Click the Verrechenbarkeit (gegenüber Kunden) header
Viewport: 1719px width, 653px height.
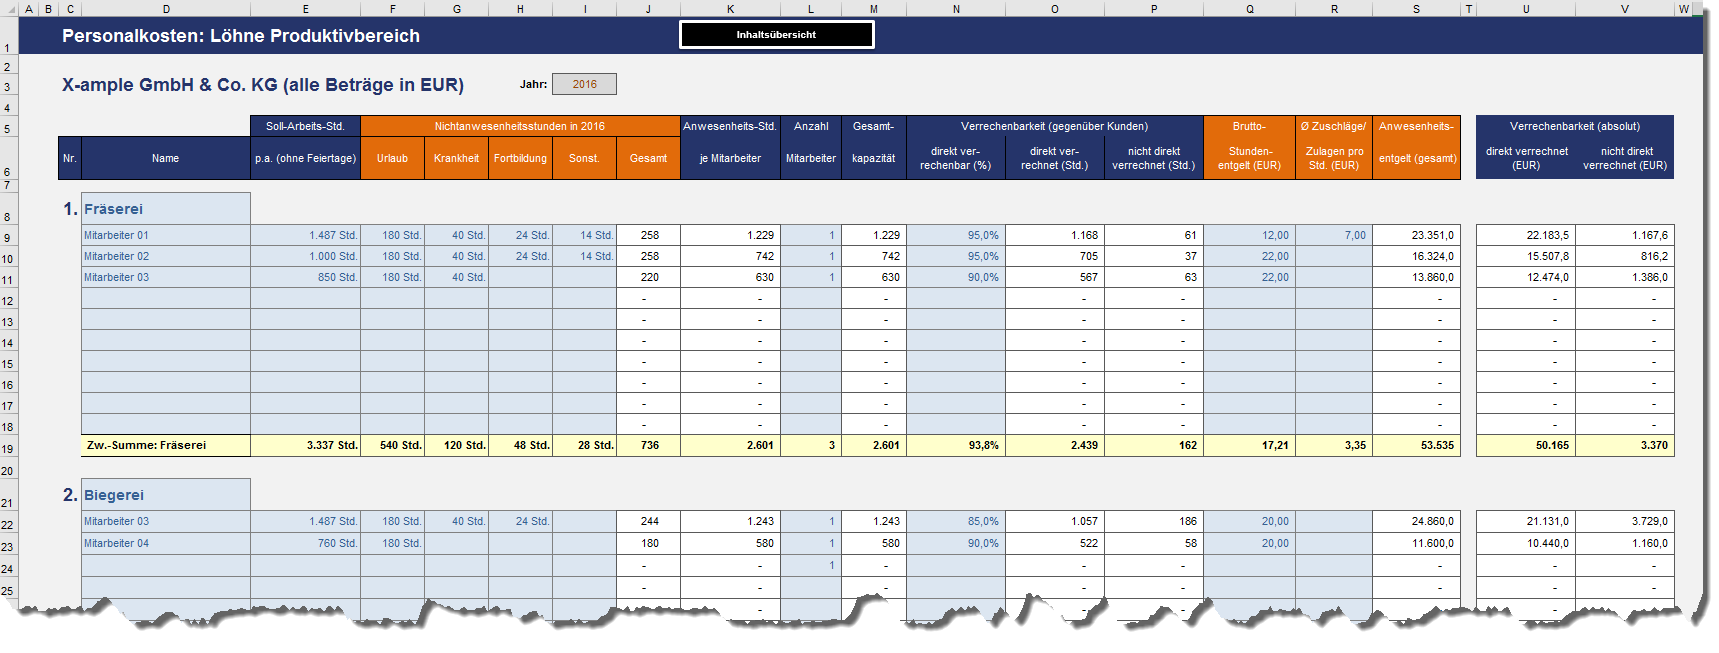tap(1055, 126)
